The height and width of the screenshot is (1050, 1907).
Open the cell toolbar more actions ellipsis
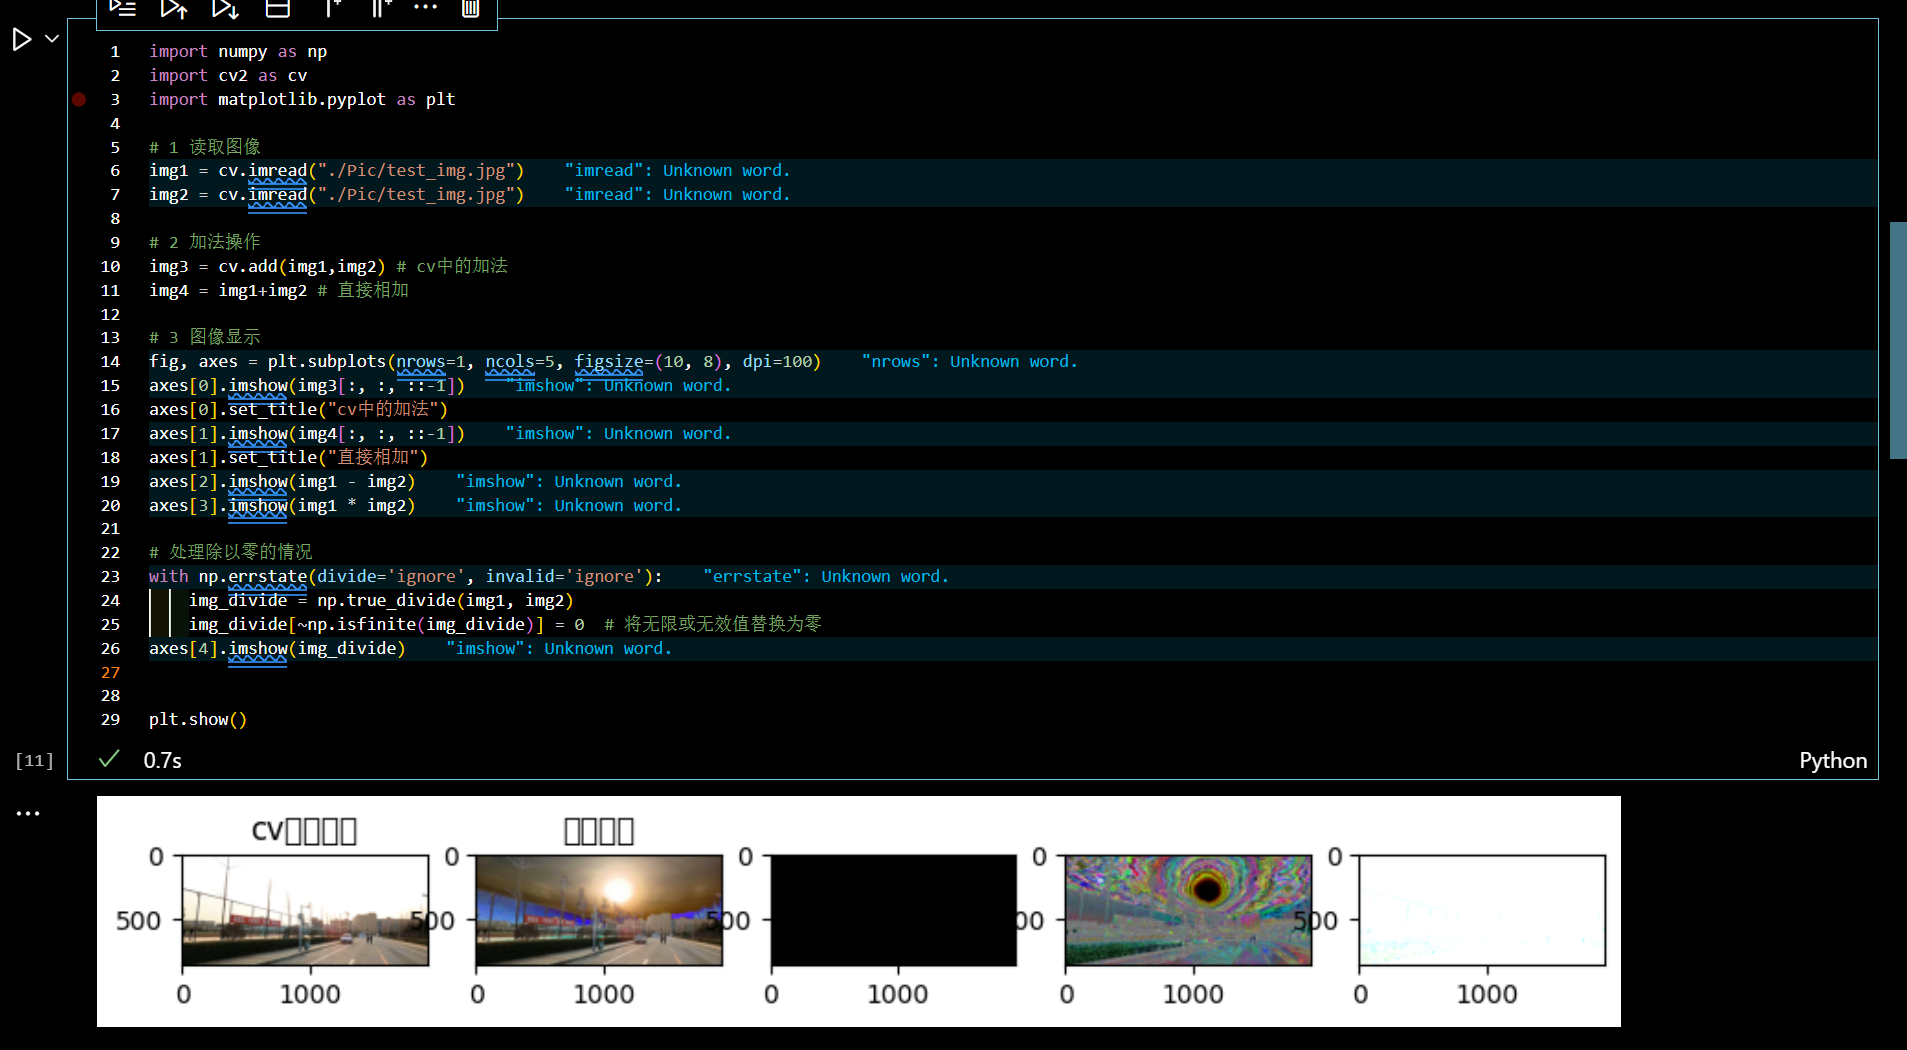point(426,7)
